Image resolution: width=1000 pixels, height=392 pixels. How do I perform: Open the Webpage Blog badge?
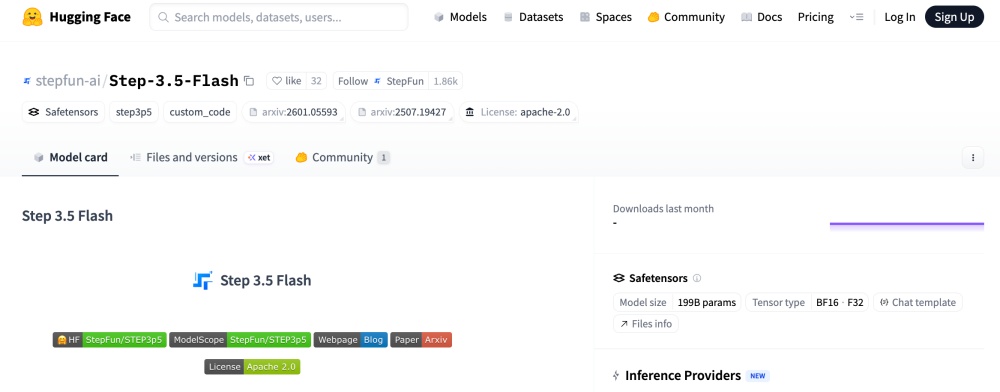click(x=351, y=340)
